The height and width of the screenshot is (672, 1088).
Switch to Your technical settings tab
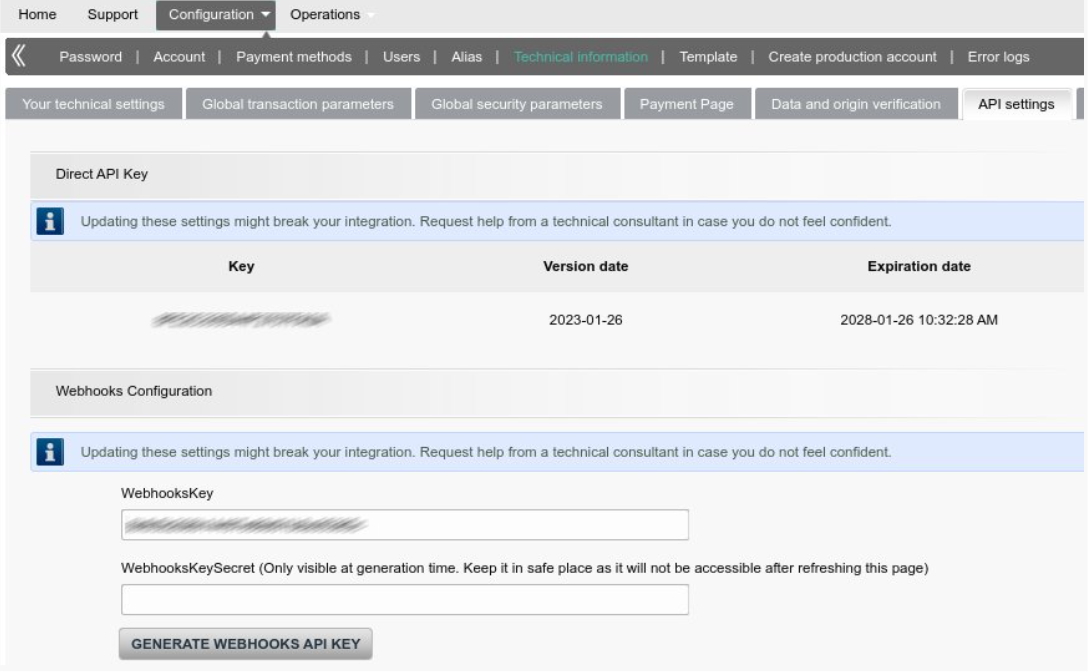[94, 104]
